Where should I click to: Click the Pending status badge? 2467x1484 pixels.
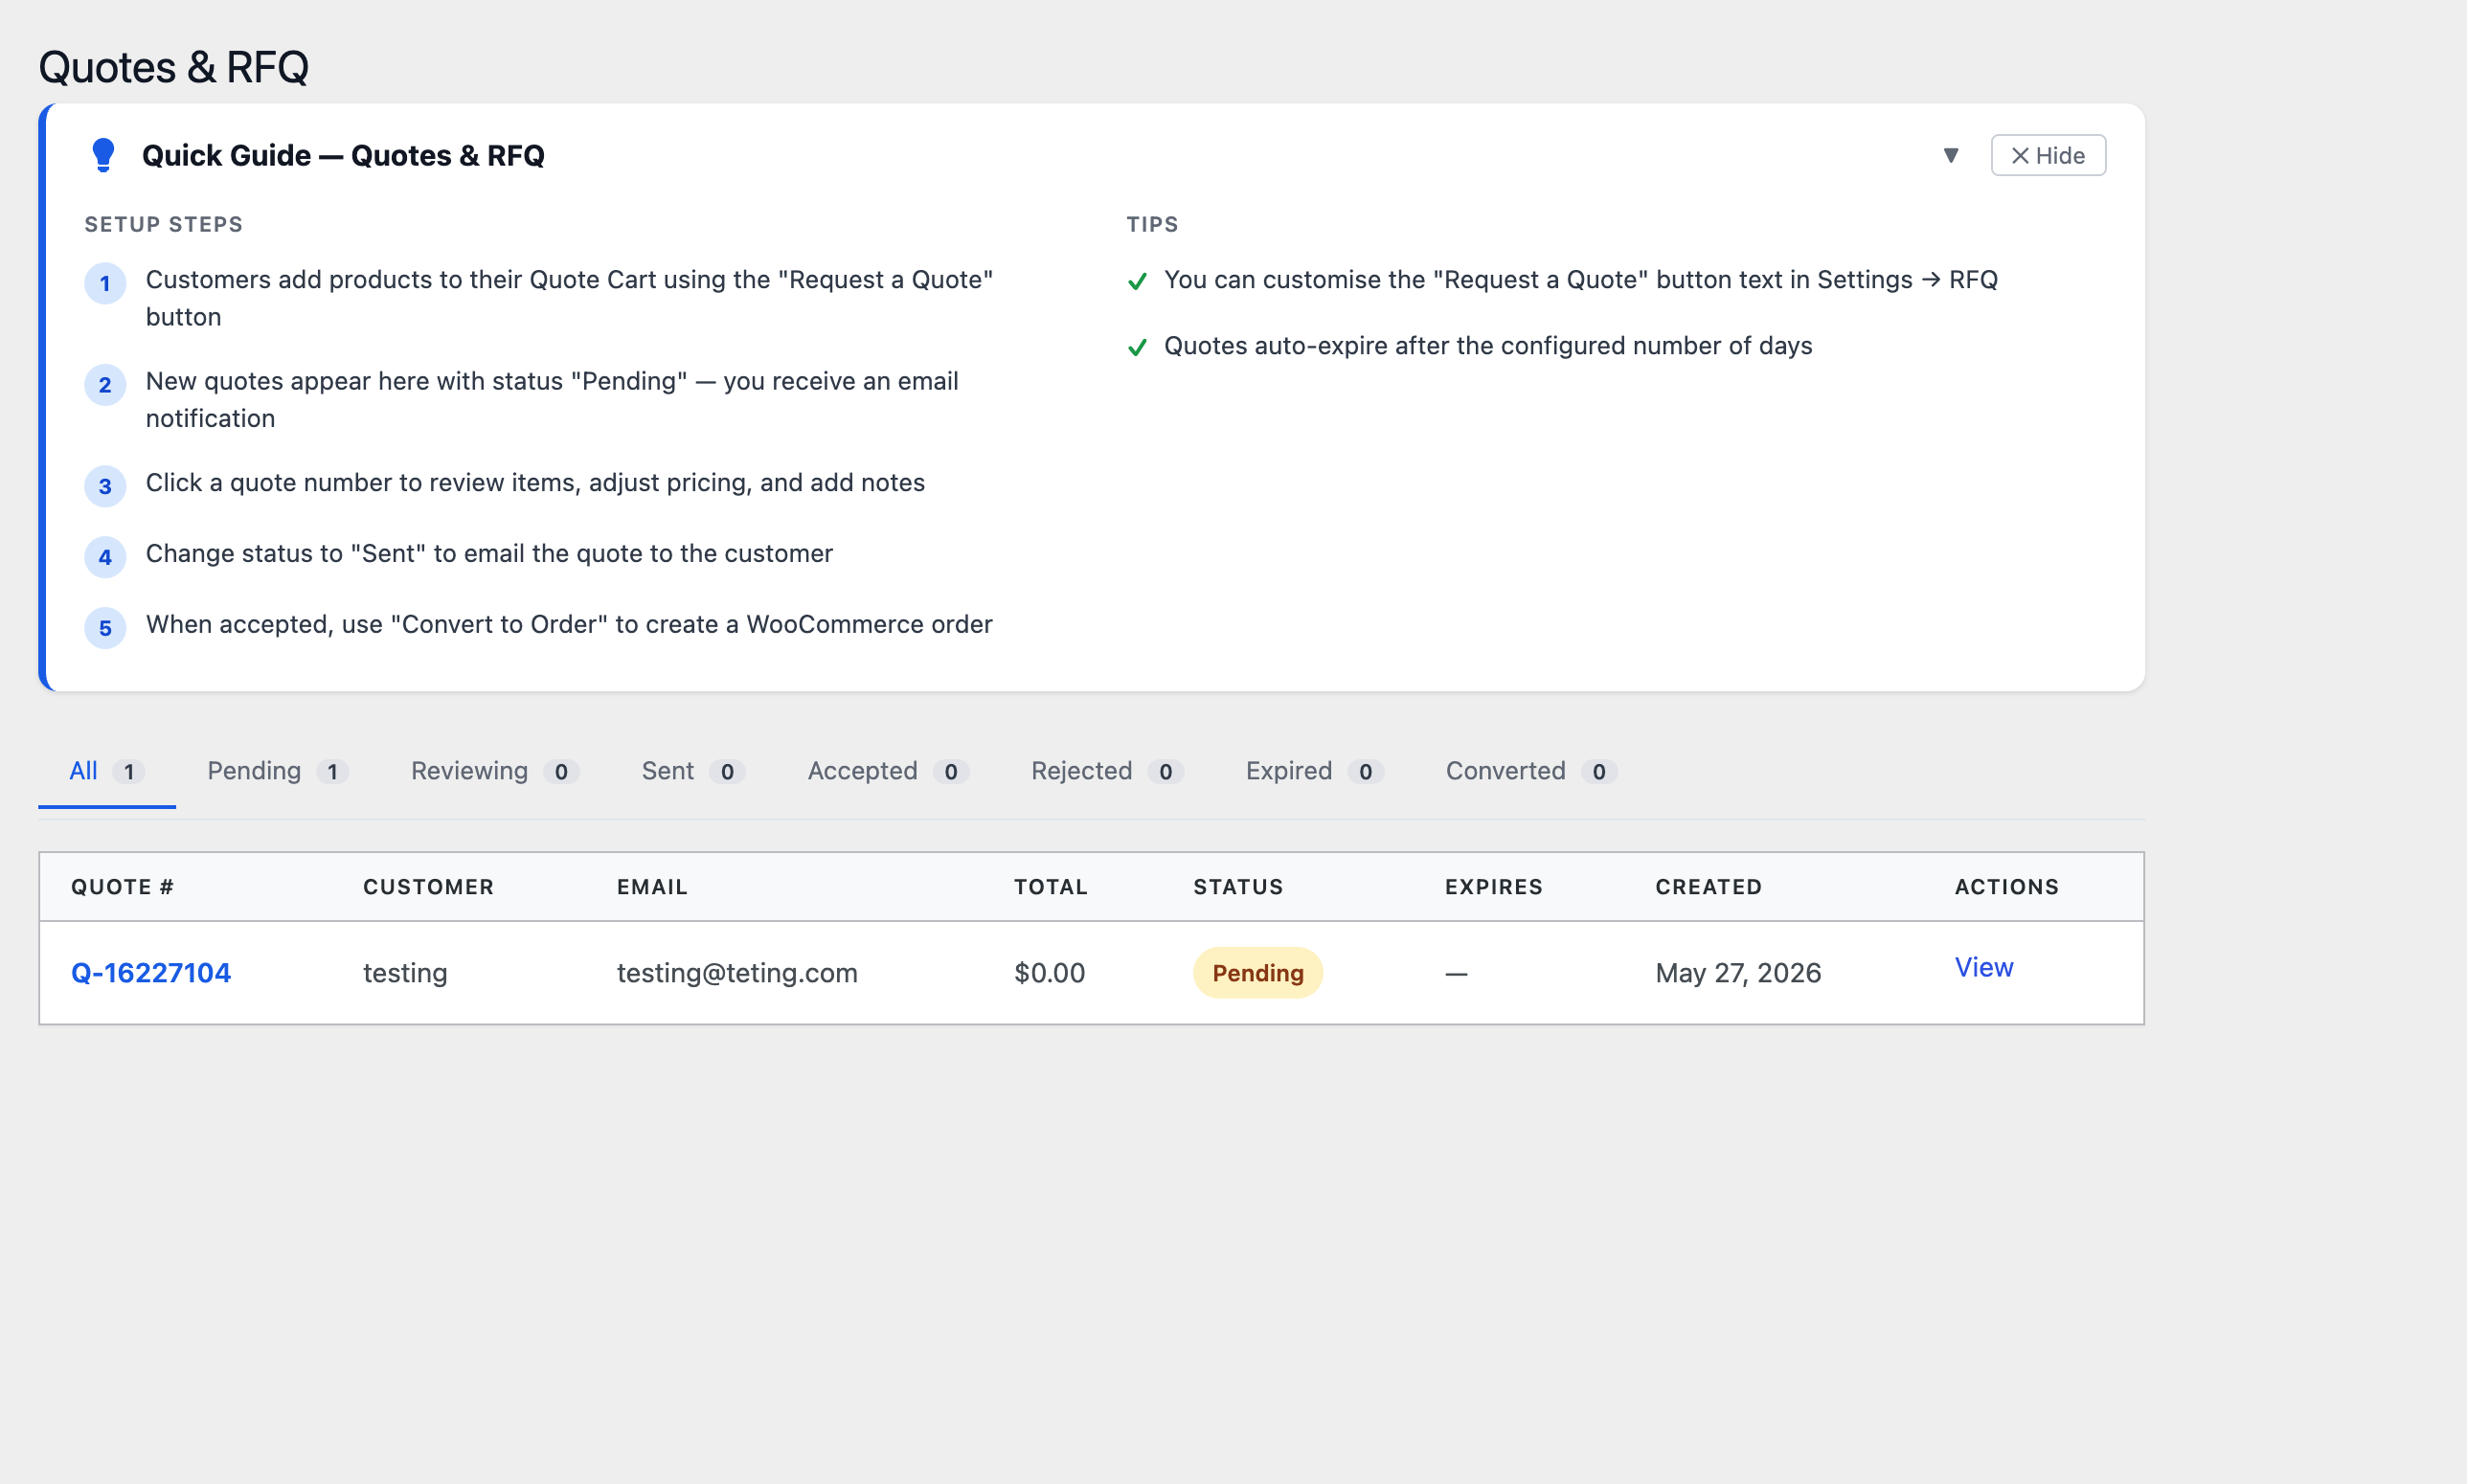[1257, 972]
